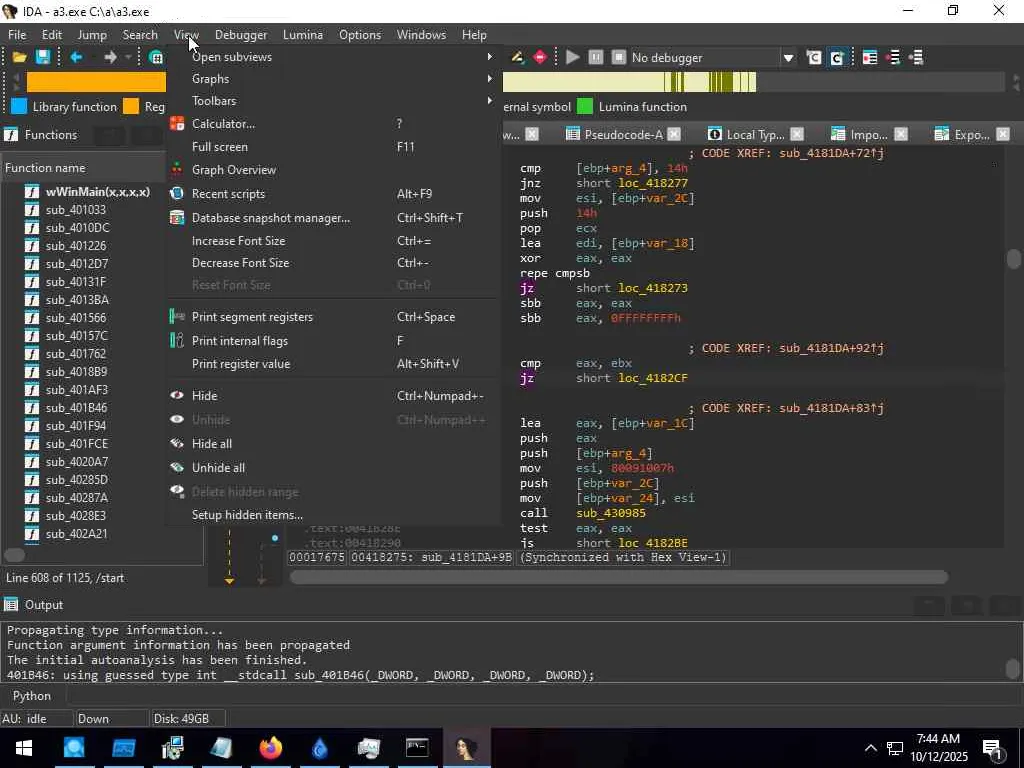
Task: Select Increase Font Size menu item
Action: (x=333, y=241)
